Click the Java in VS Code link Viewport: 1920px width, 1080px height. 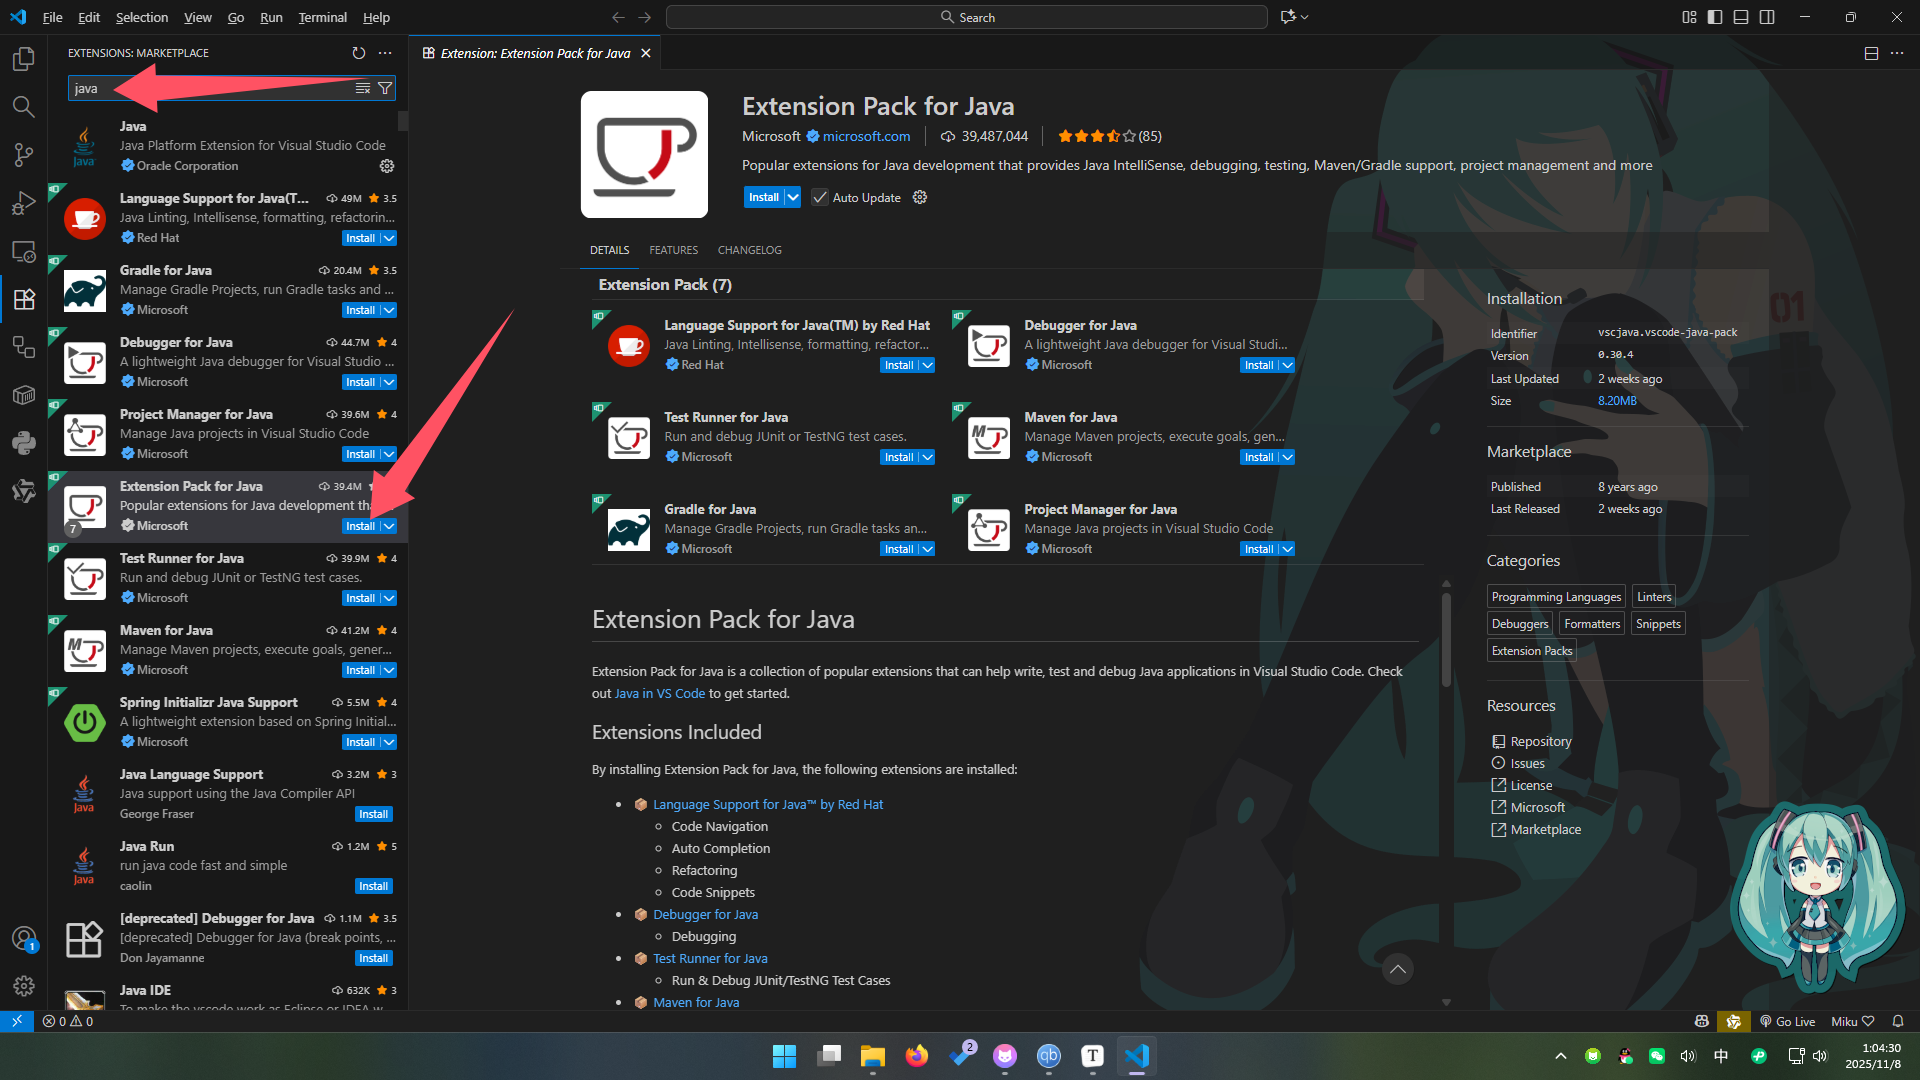659,693
